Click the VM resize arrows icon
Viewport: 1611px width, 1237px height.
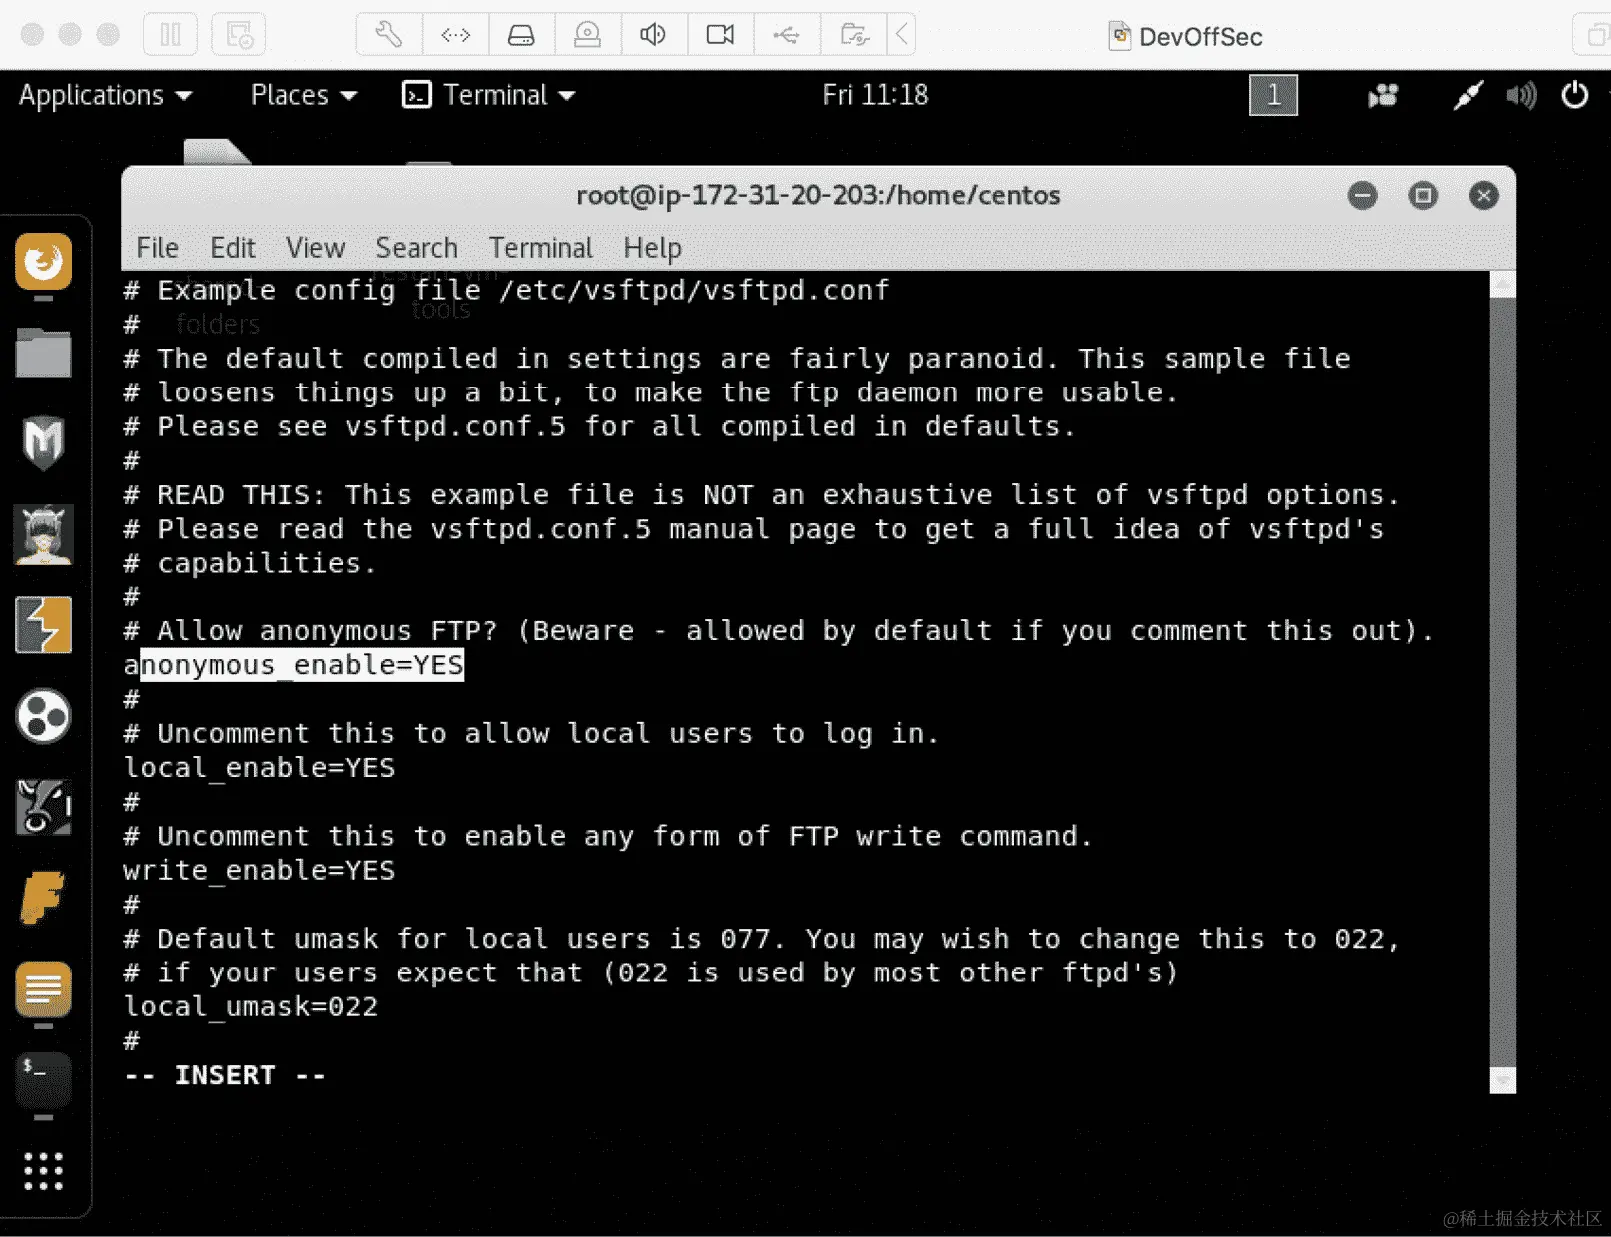coord(456,35)
